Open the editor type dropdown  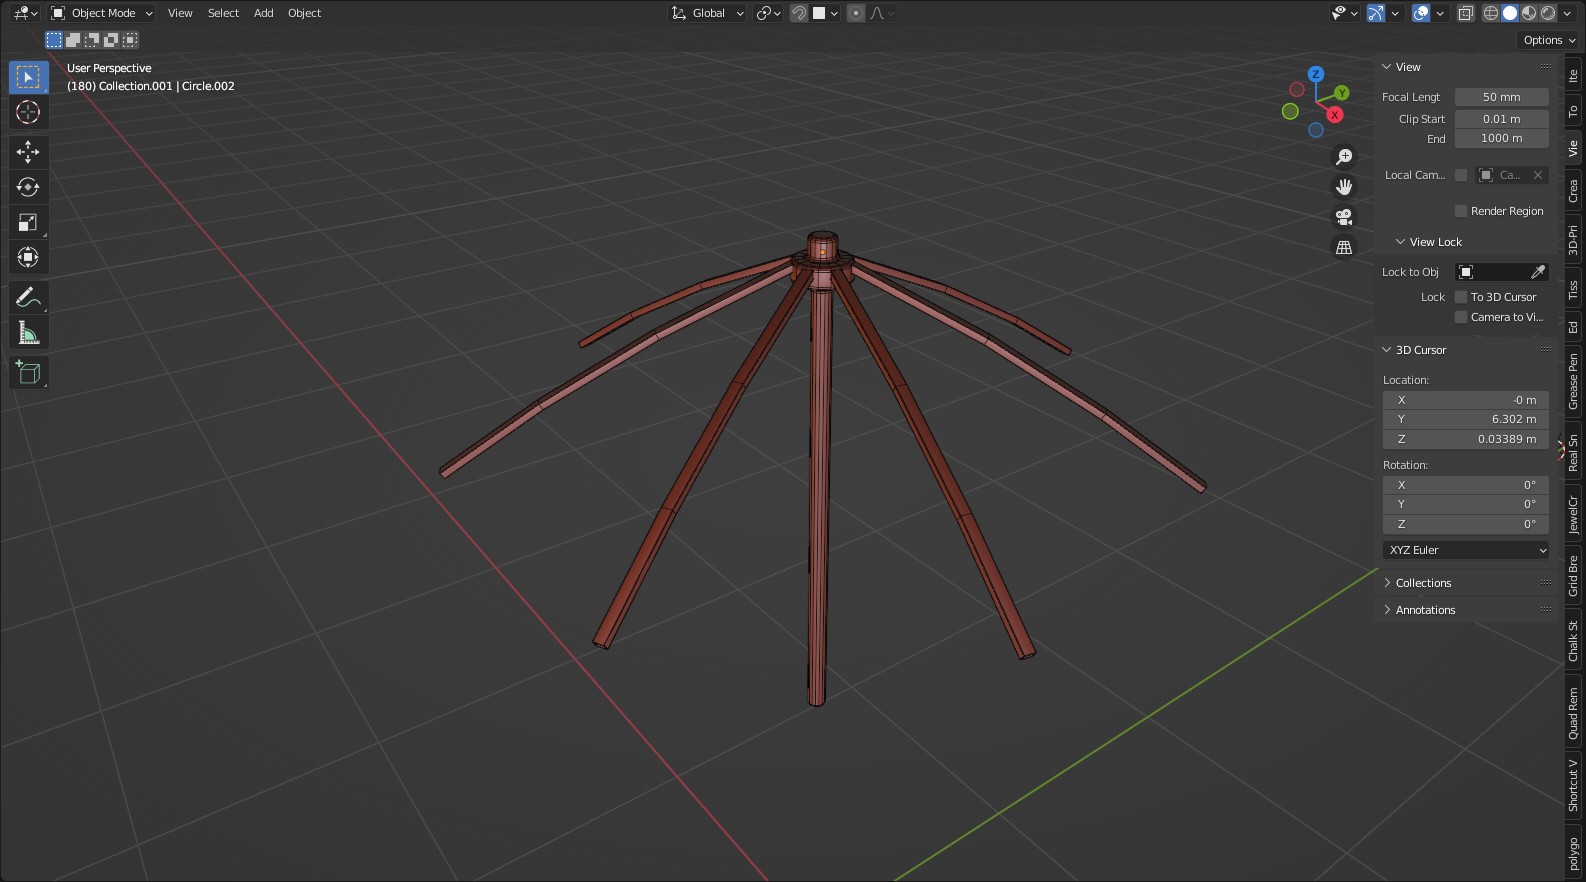26,13
